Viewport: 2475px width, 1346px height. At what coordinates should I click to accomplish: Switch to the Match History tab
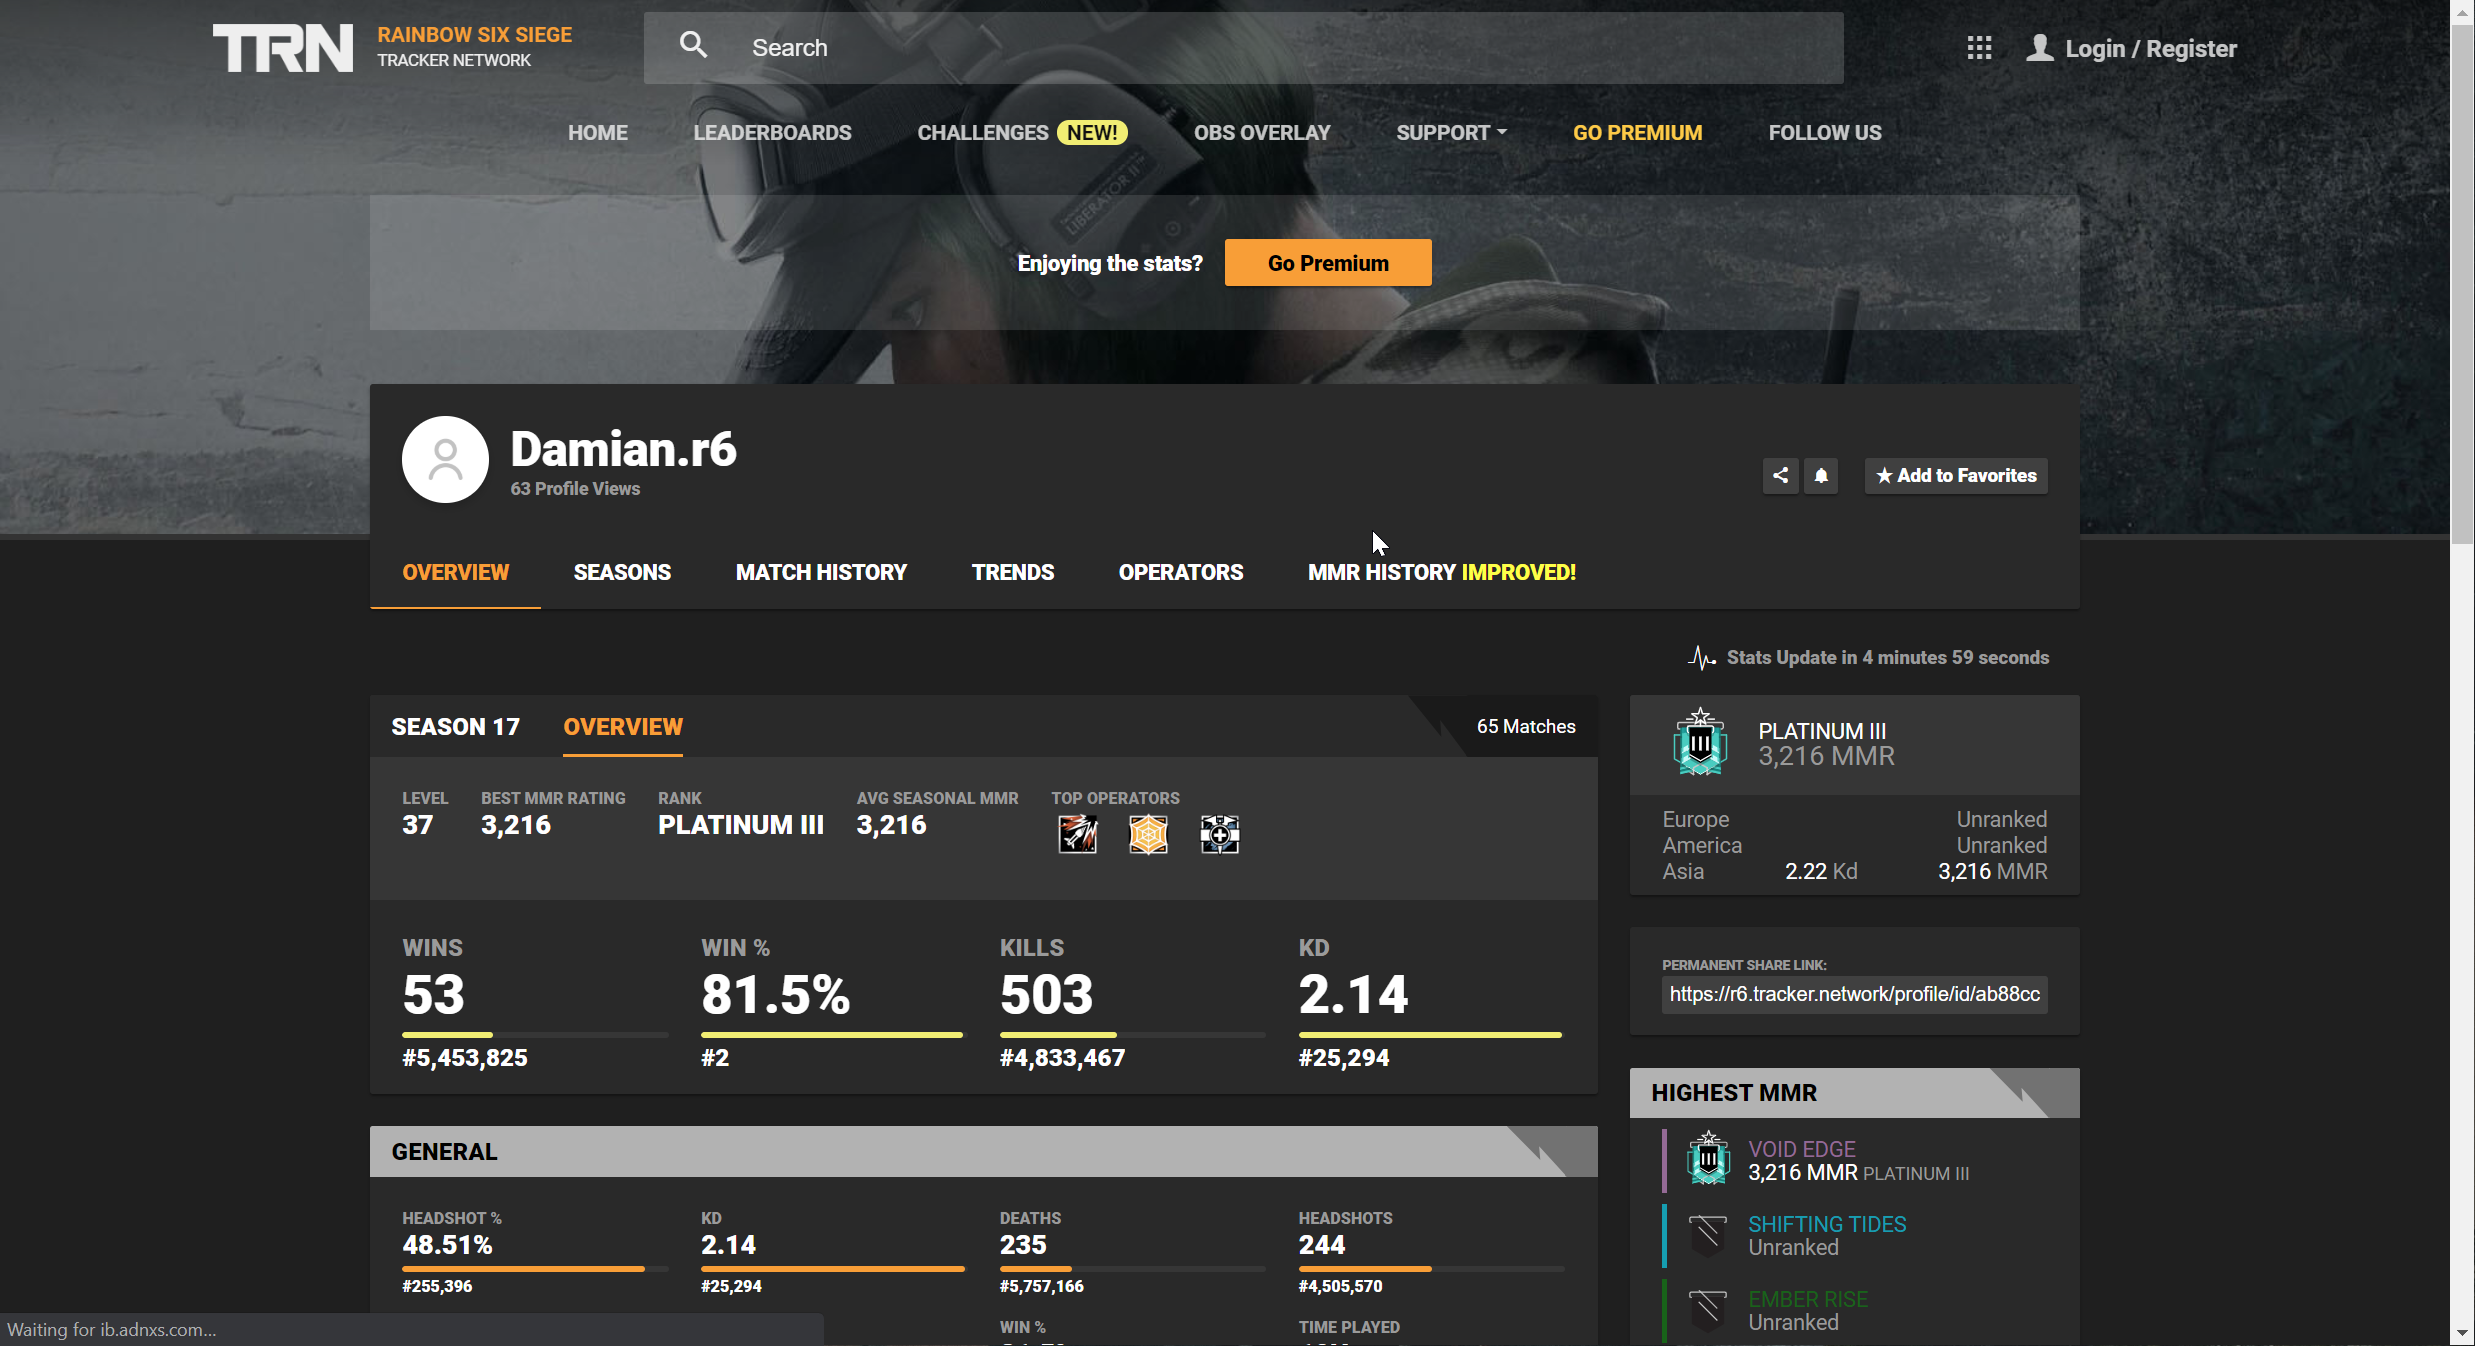821,572
